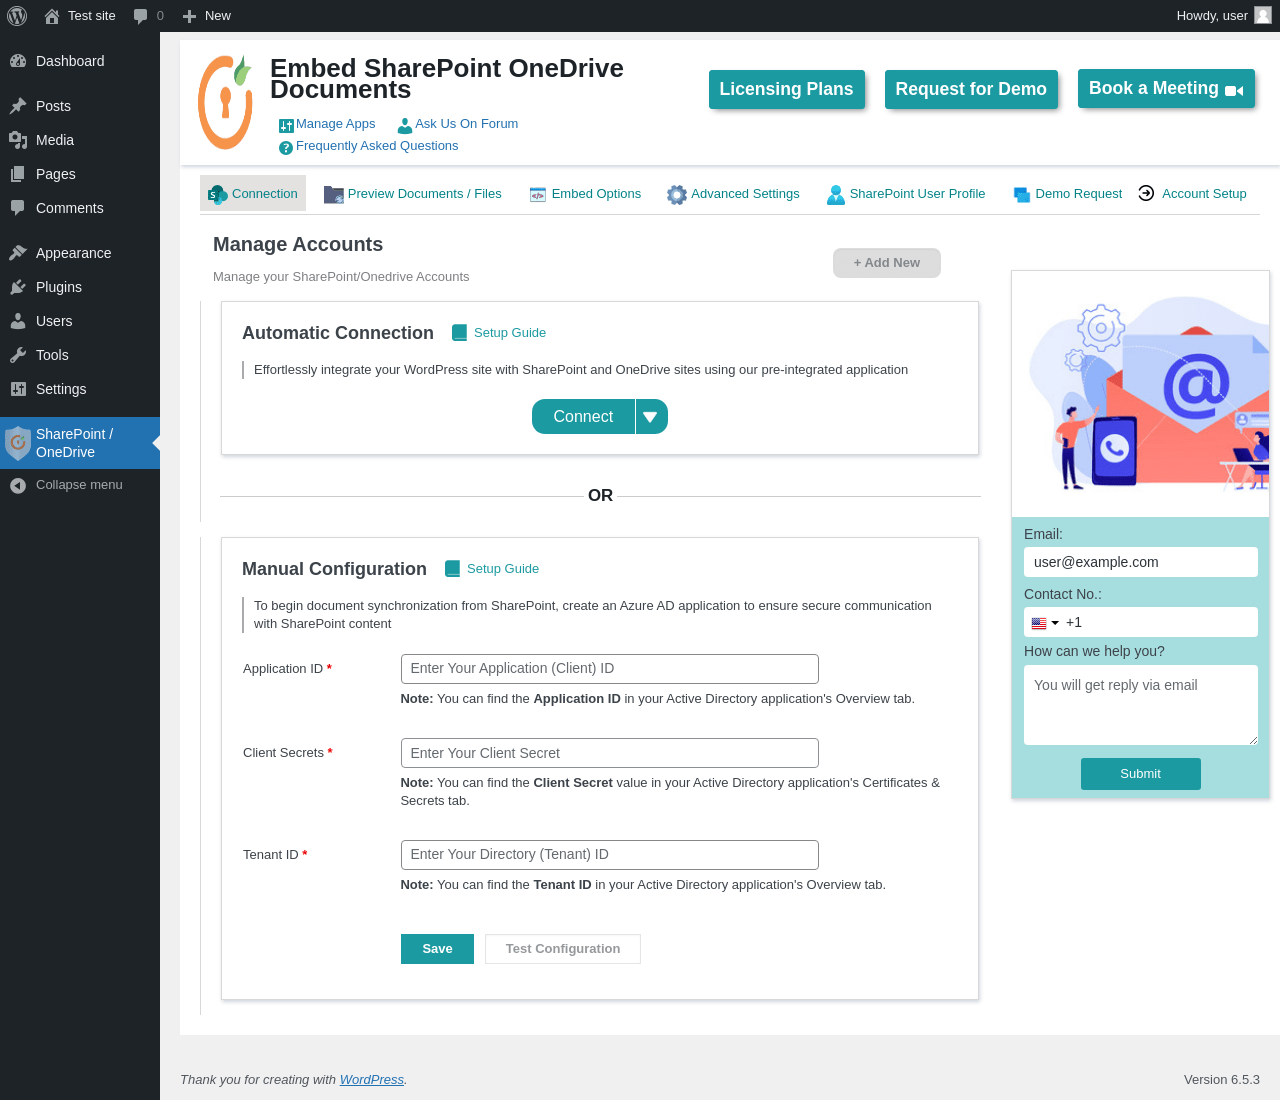Image resolution: width=1280 pixels, height=1100 pixels.
Task: Expand the Connect button dropdown arrow
Action: point(651,417)
